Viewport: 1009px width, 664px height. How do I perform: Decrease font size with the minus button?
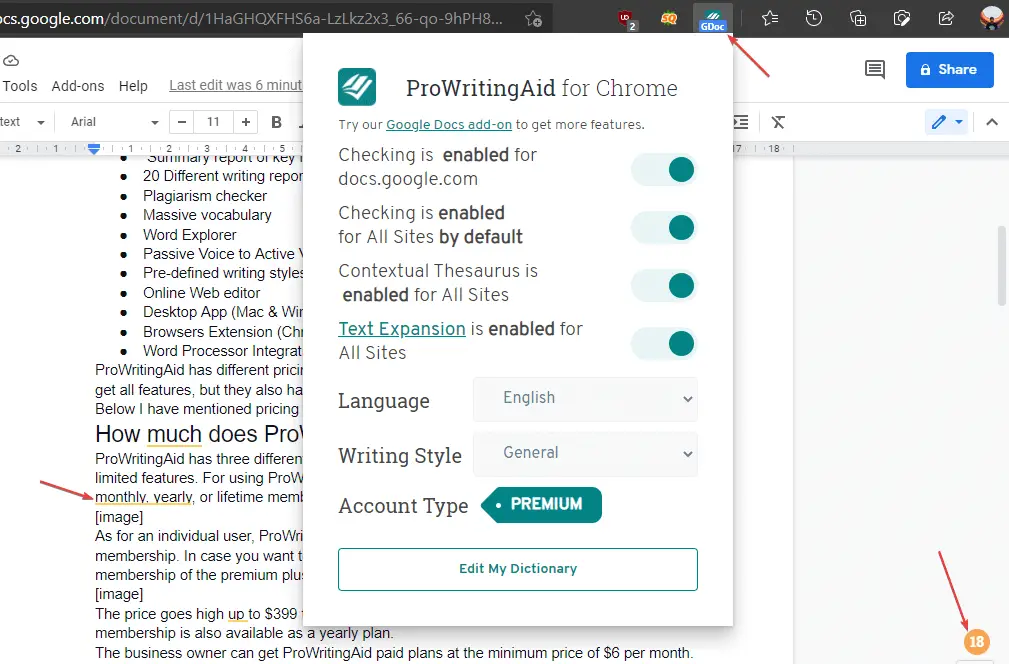[x=181, y=122]
